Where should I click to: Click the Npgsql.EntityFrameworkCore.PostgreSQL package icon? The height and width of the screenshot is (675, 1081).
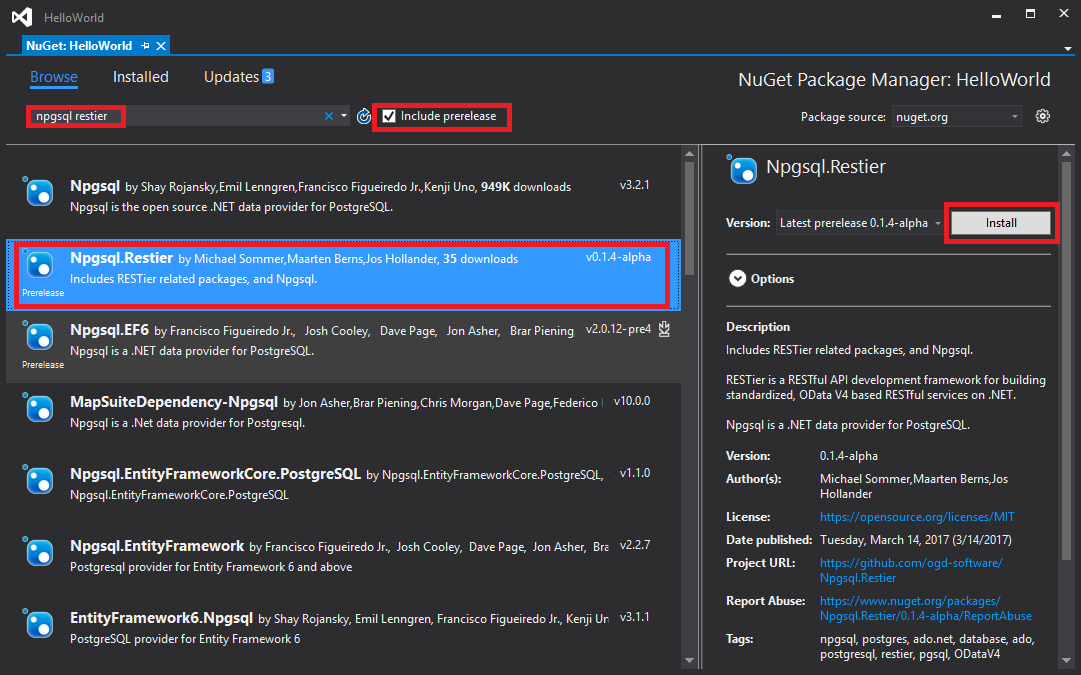38,480
